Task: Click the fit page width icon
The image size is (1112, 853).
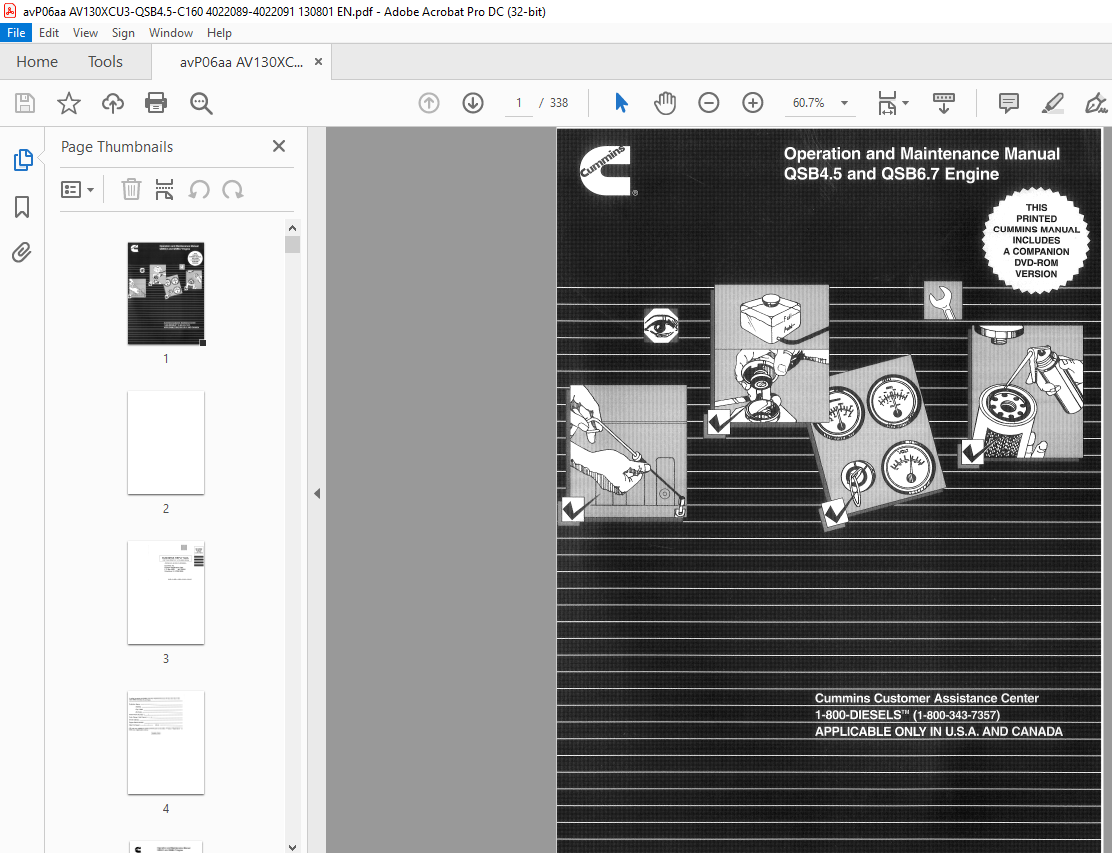Action: click(x=887, y=104)
